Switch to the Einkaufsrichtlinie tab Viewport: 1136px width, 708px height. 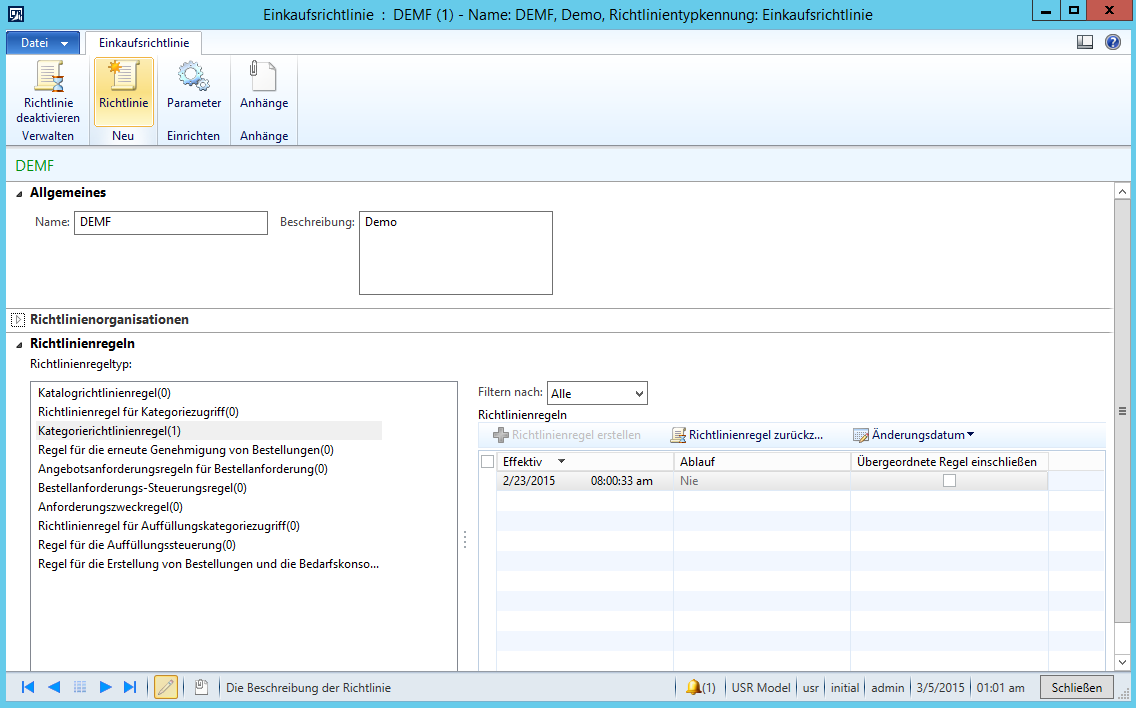(143, 43)
